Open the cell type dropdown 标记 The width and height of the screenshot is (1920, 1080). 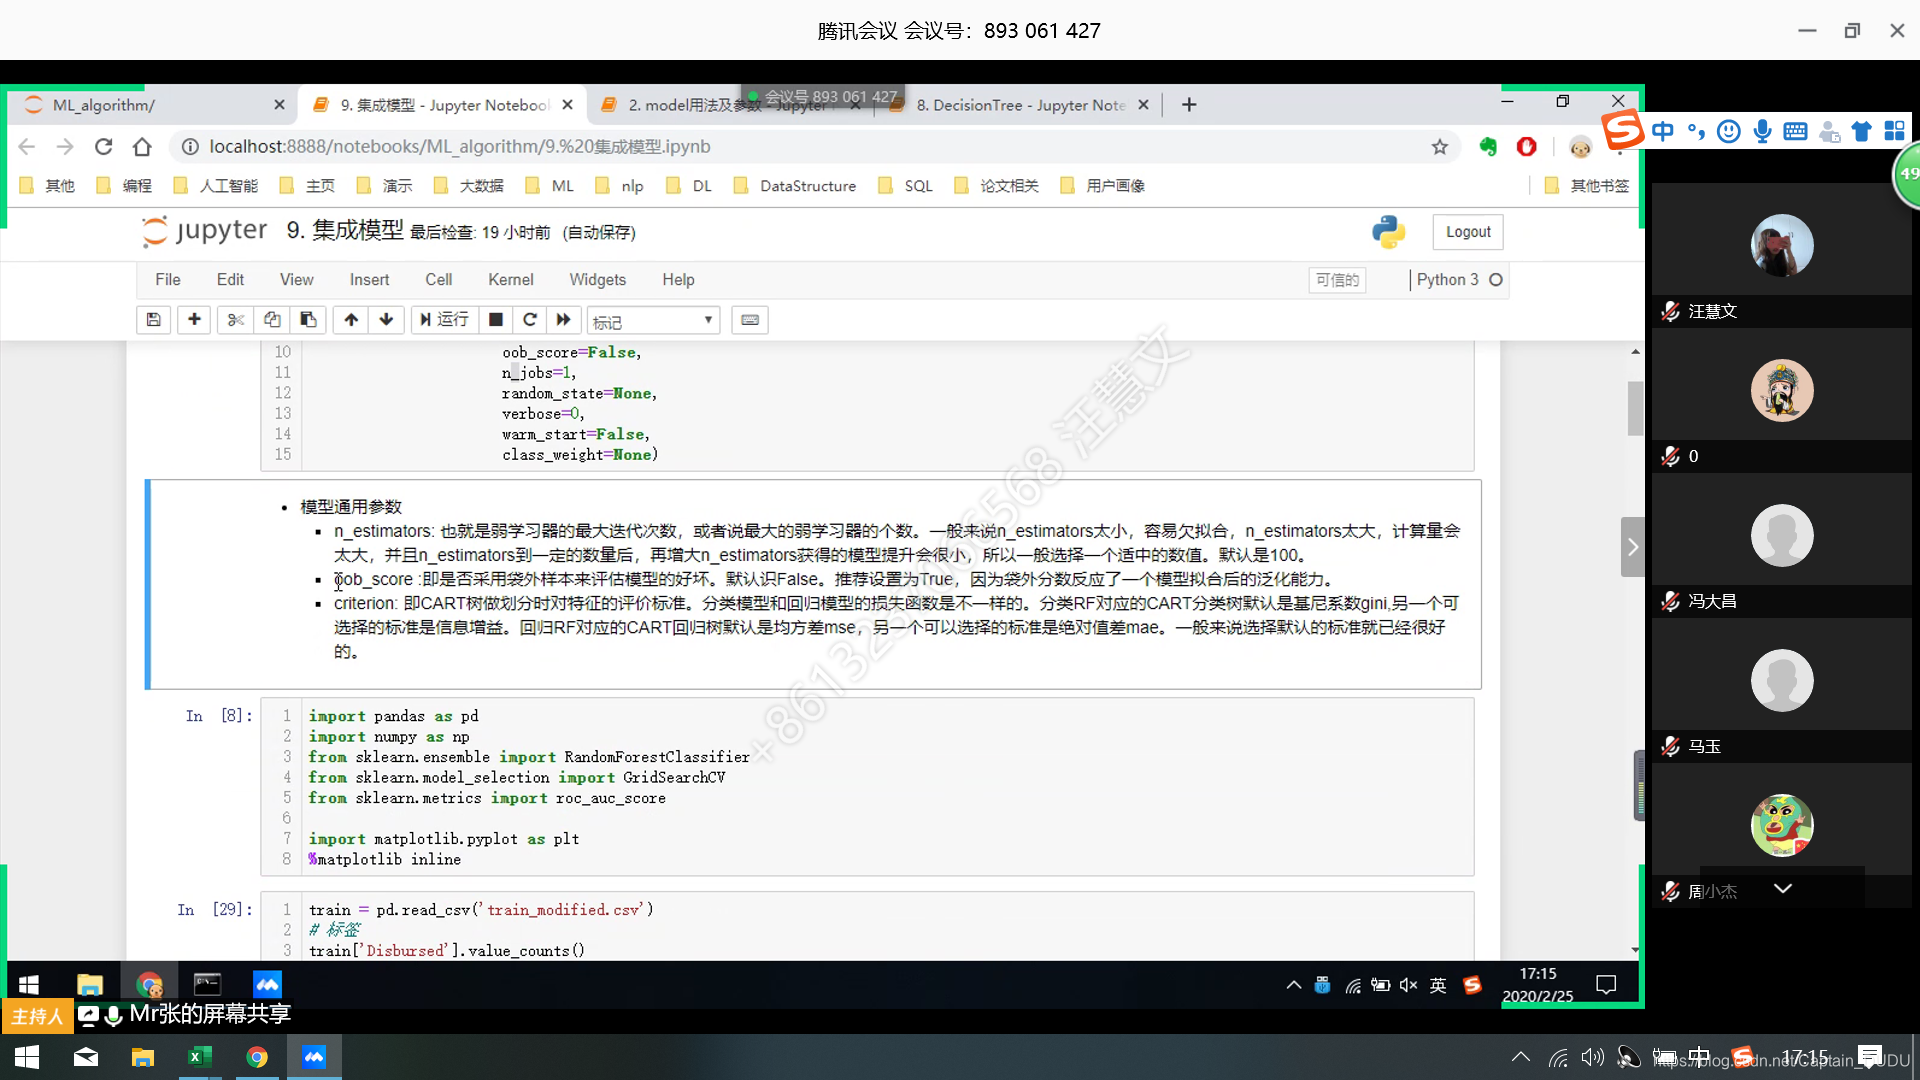tap(653, 321)
